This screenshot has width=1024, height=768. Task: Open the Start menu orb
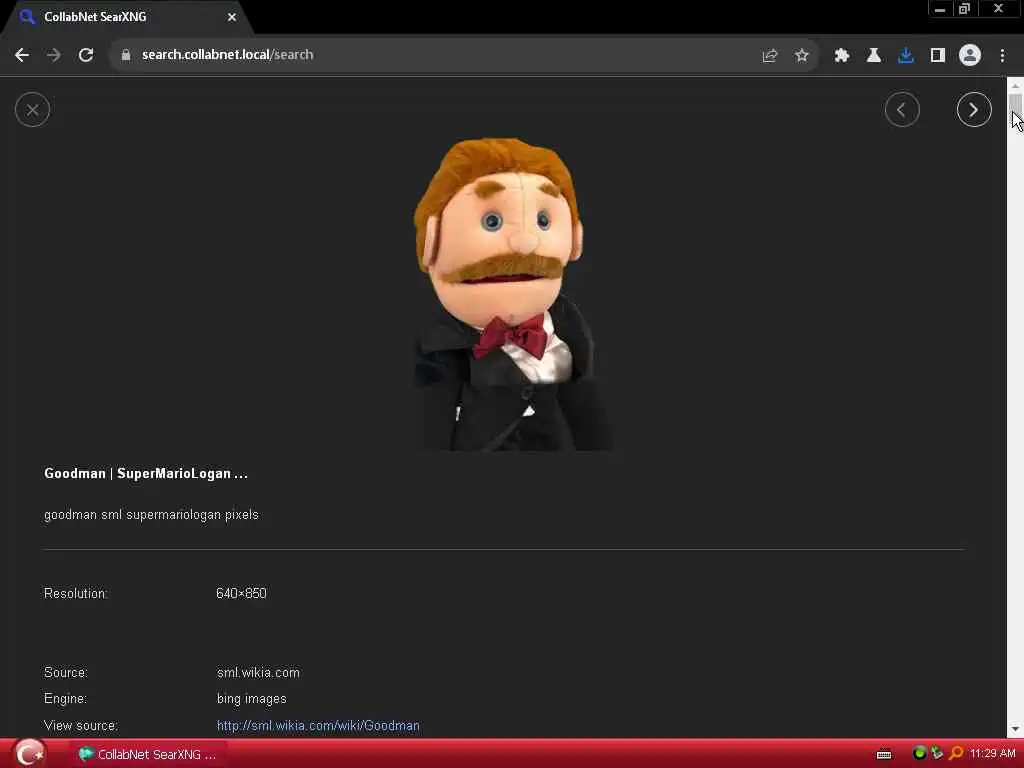(29, 754)
